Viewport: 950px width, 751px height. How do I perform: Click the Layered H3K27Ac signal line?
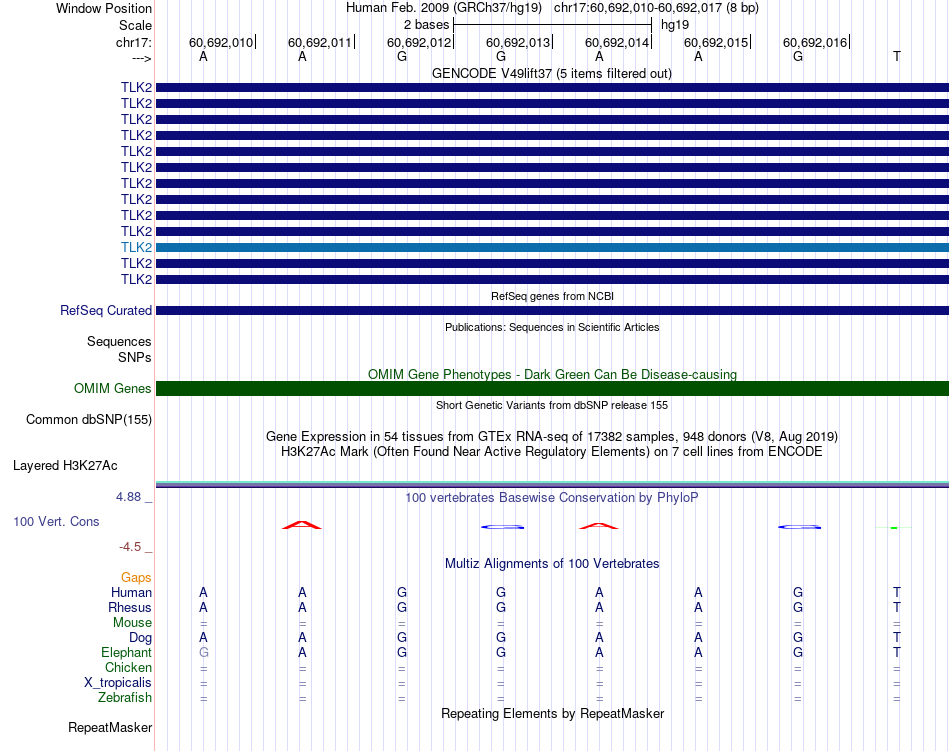point(552,484)
